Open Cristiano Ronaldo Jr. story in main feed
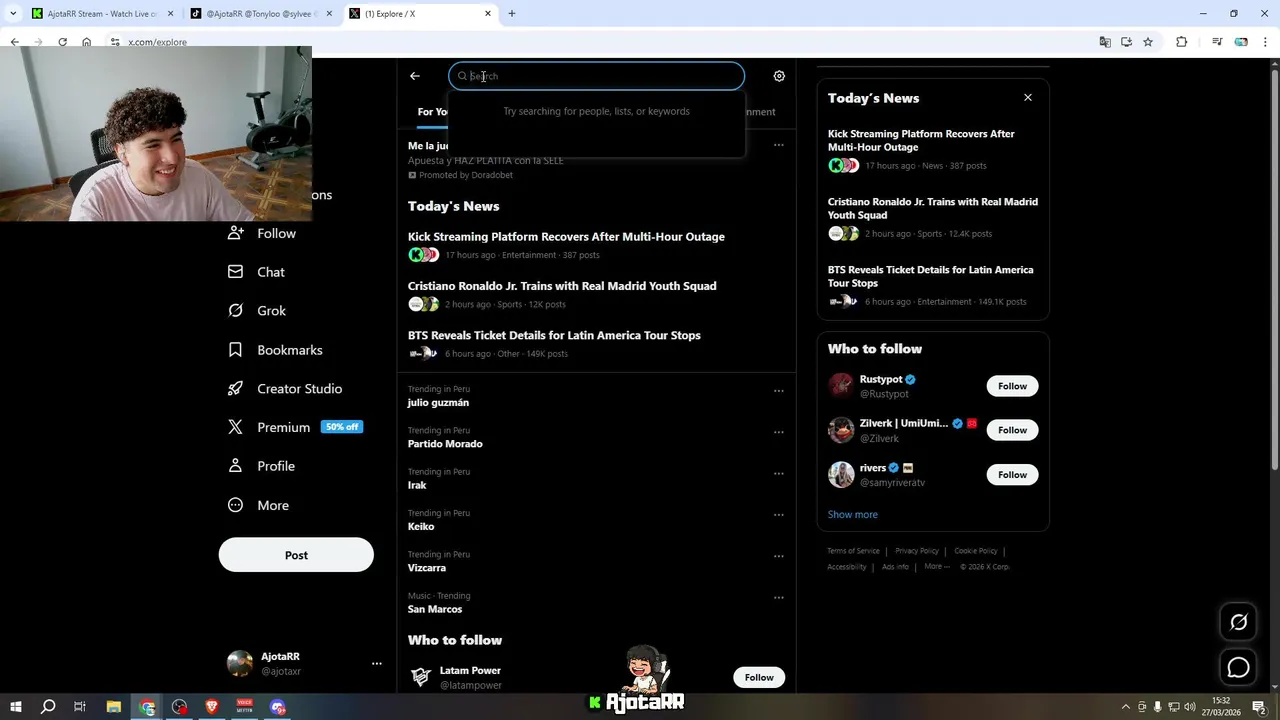This screenshot has height=720, width=1280. pos(562,286)
